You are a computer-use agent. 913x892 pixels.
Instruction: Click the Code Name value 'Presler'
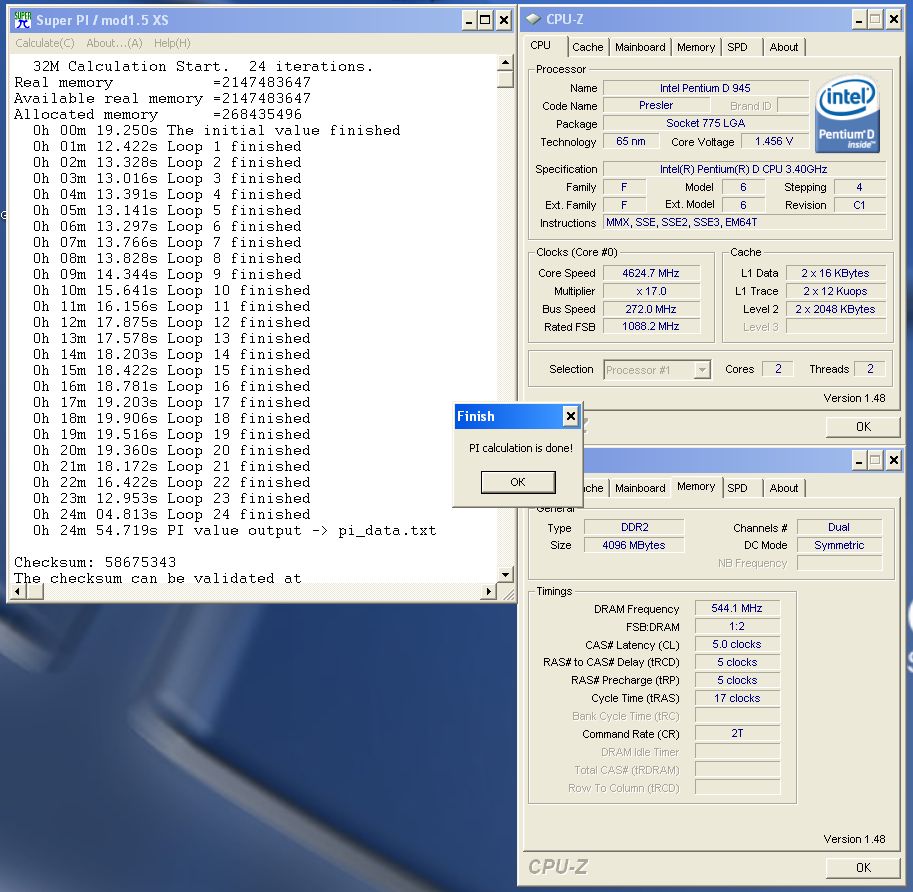tap(656, 105)
